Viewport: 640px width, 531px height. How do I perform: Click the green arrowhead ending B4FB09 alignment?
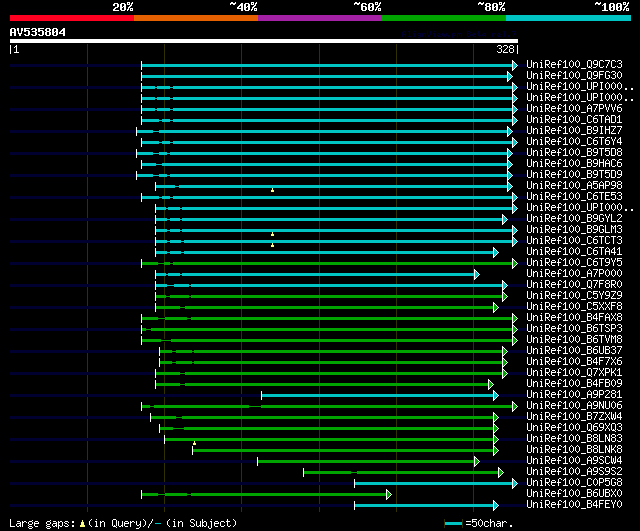[491, 384]
